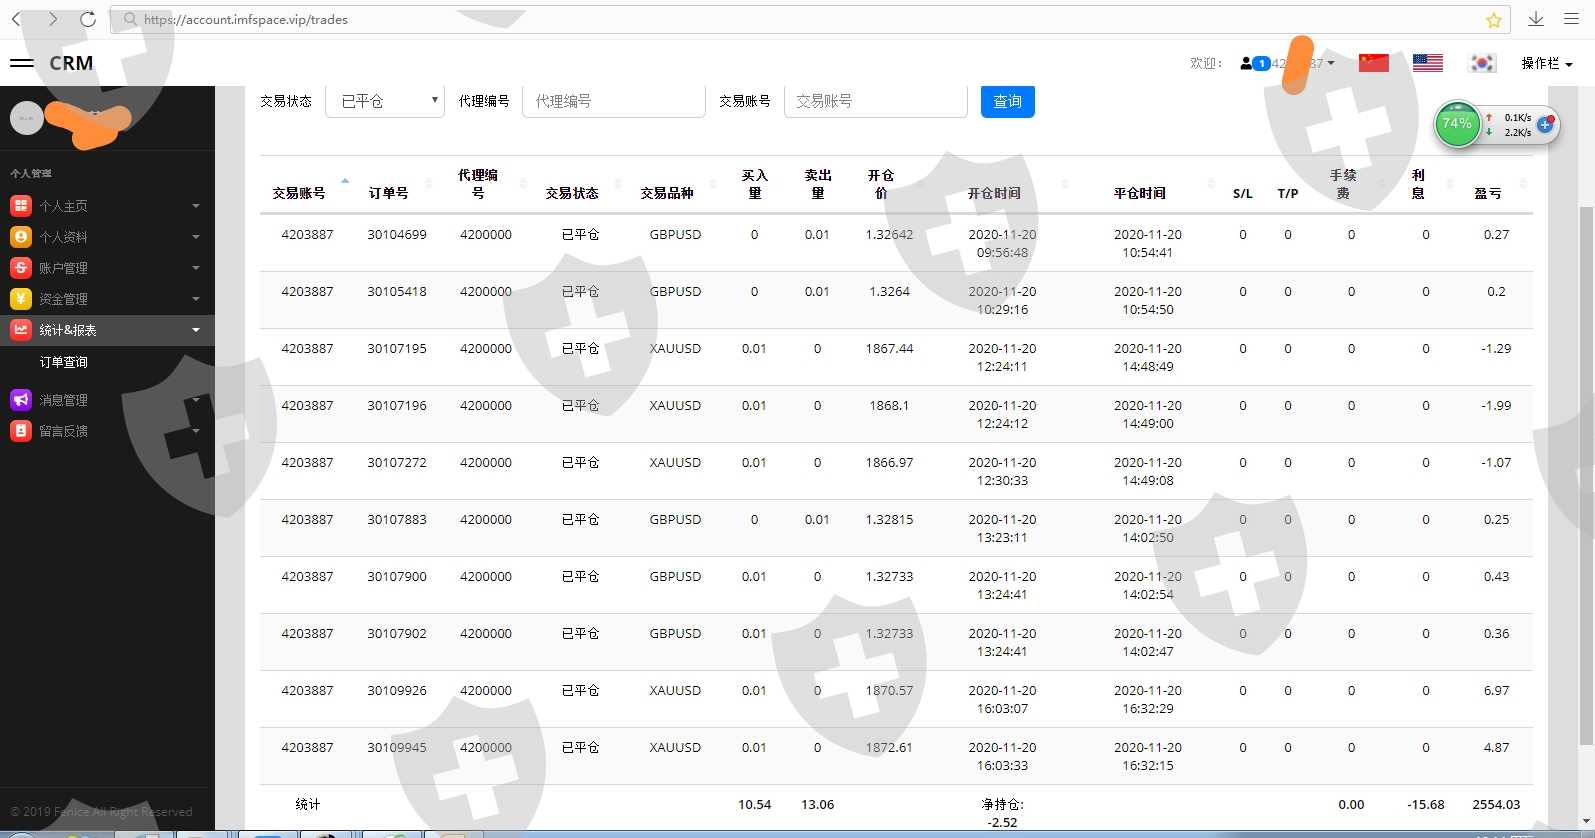
Task: Sort the table by 订单号 column header
Action: click(x=388, y=193)
